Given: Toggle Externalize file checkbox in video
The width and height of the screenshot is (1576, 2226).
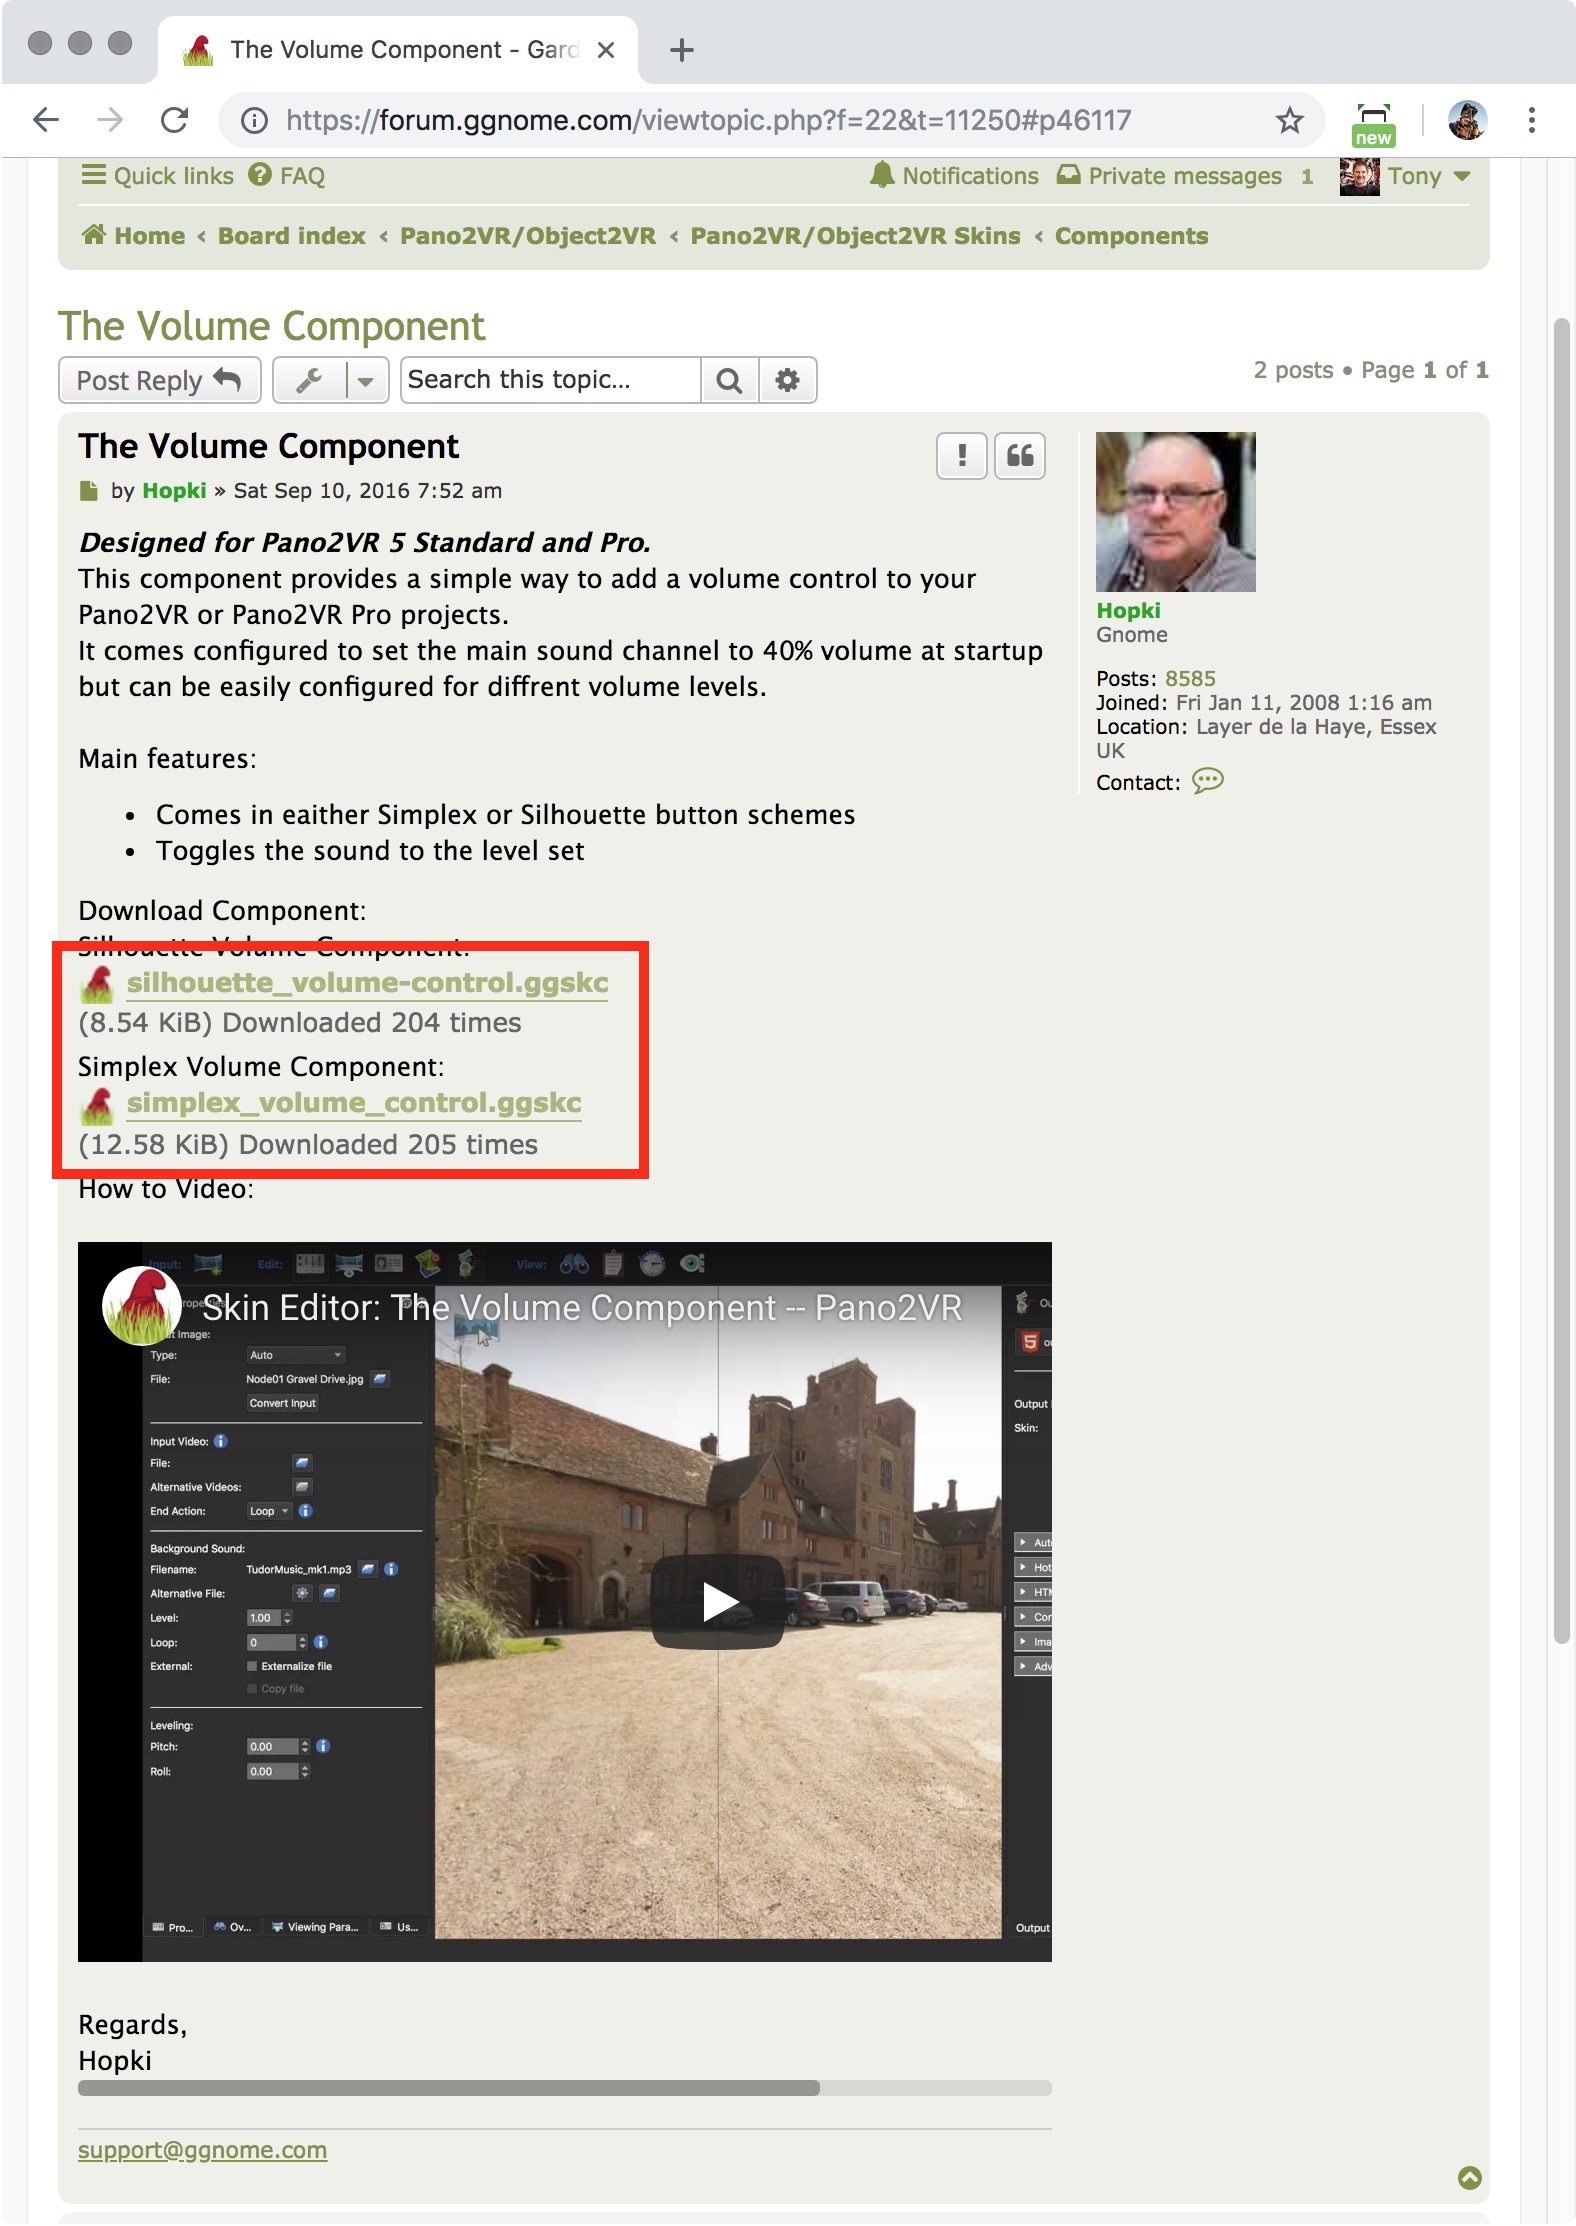Looking at the screenshot, I should tap(252, 1666).
